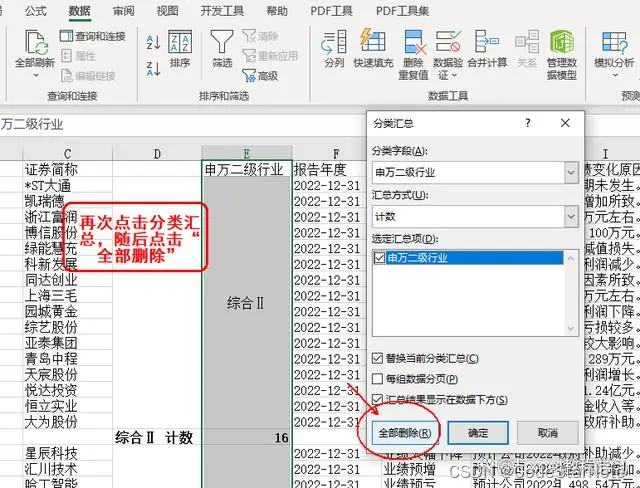Expand 模拟分析 dropdown arrow
The height and width of the screenshot is (488, 640).
pyautogui.click(x=615, y=75)
